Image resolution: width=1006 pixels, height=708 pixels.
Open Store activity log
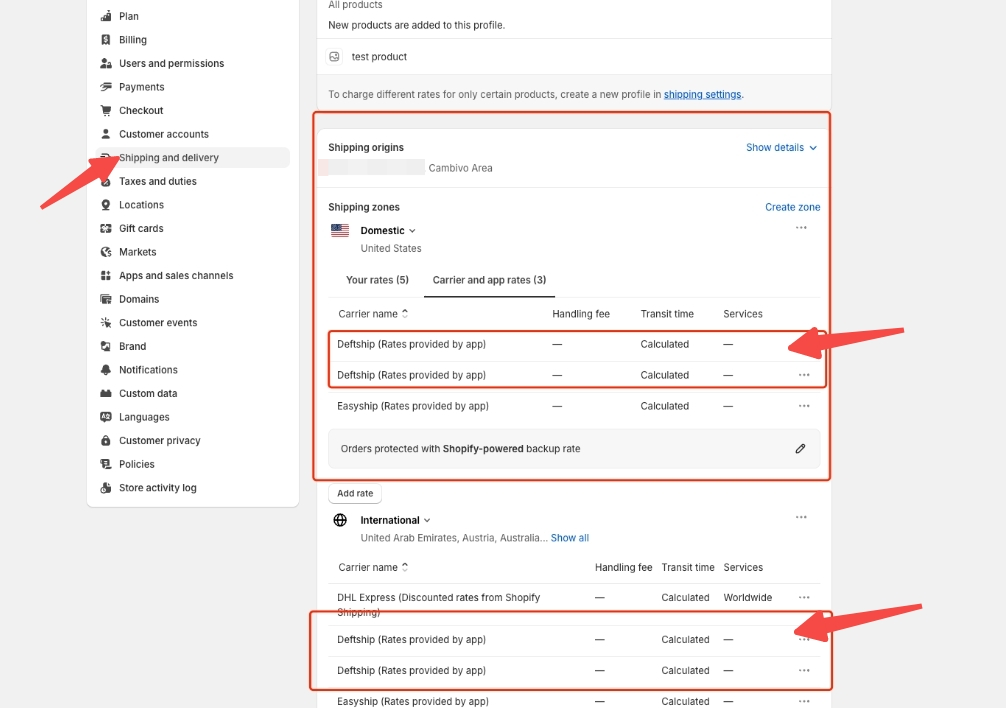pos(158,487)
